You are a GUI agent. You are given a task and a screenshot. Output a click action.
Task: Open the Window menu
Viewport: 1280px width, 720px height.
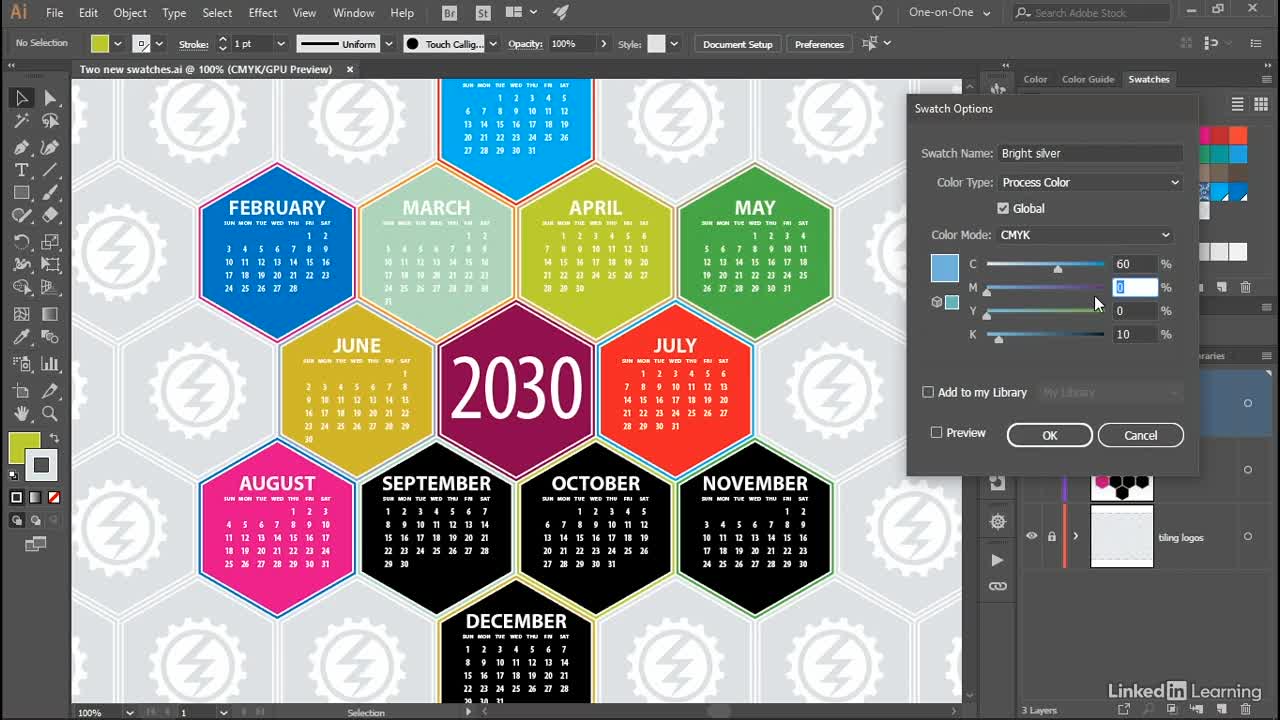[353, 13]
